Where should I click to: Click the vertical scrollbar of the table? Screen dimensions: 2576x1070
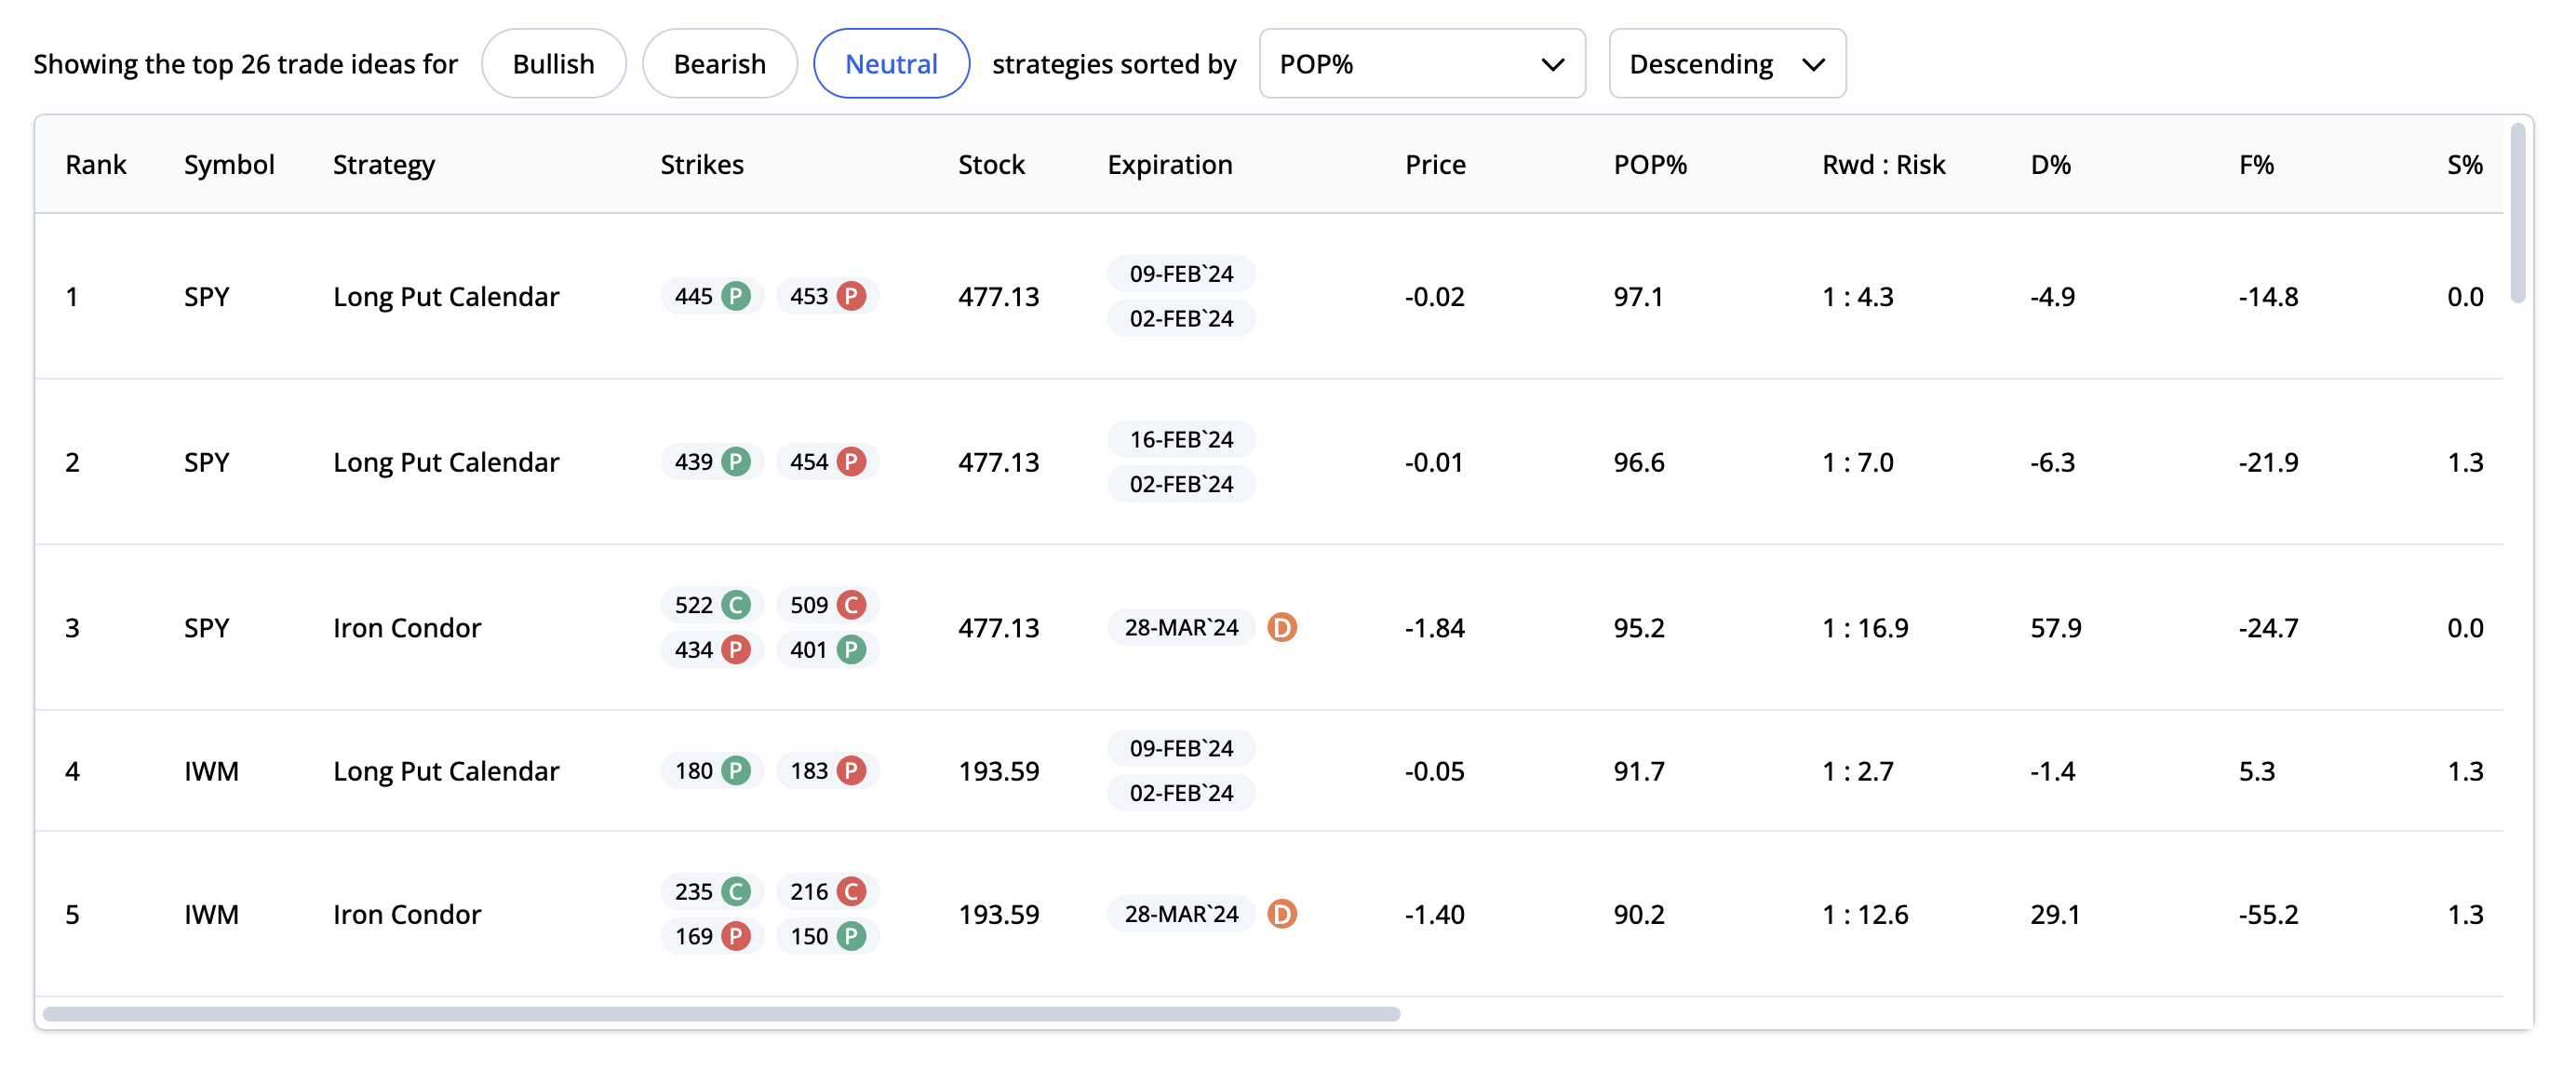(2518, 213)
